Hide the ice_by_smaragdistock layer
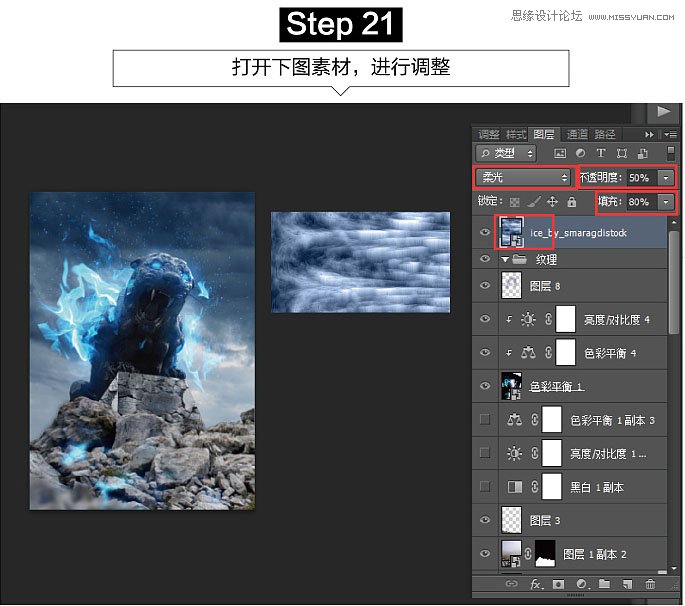 485,232
